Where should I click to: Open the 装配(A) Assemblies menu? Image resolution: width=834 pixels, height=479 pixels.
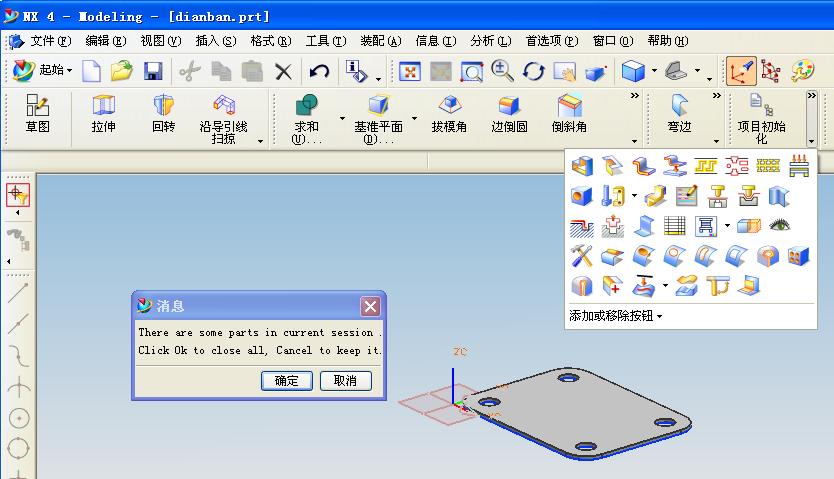(x=381, y=41)
